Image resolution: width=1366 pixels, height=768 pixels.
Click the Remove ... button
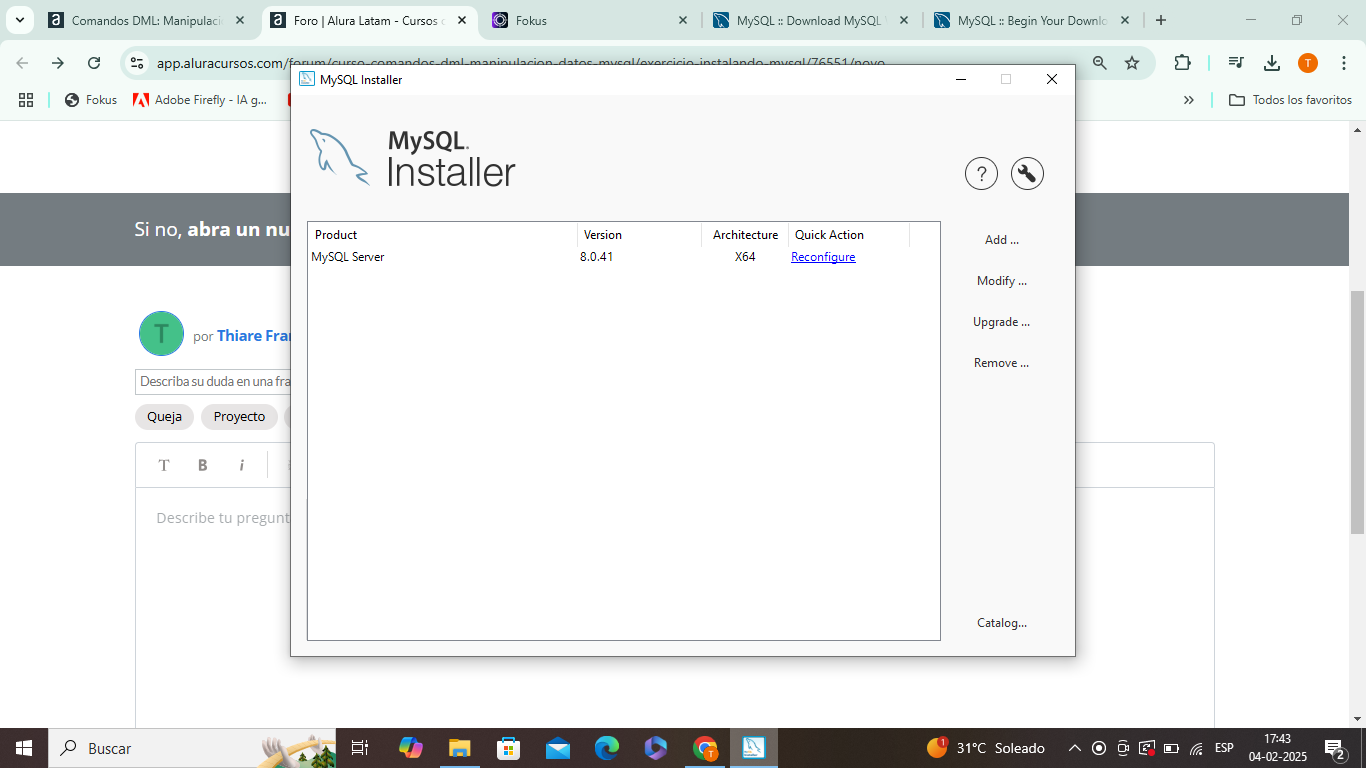1002,363
